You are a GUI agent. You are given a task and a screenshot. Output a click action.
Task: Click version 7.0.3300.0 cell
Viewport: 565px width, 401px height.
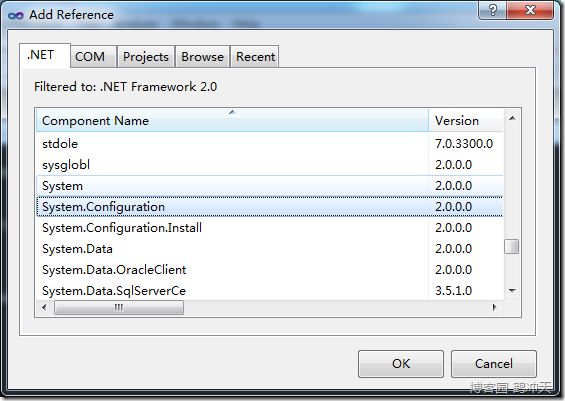click(464, 144)
